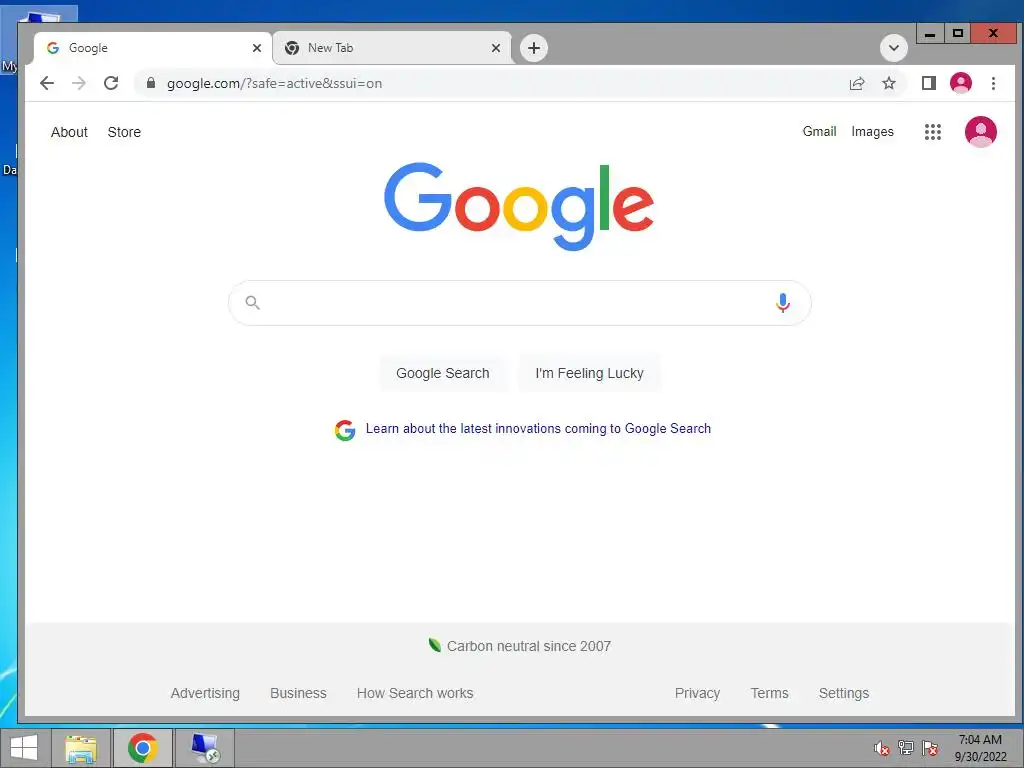Click Chrome icon in taskbar
Screen dimensions: 1024x768
click(x=142, y=748)
